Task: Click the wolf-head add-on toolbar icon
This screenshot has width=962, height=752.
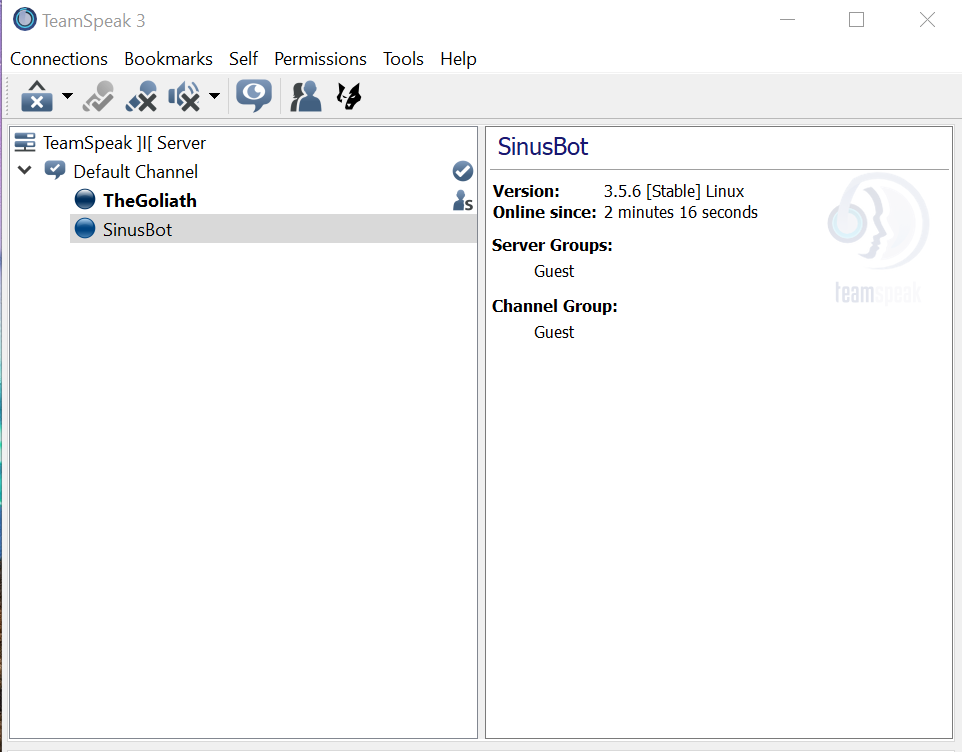Action: point(349,96)
